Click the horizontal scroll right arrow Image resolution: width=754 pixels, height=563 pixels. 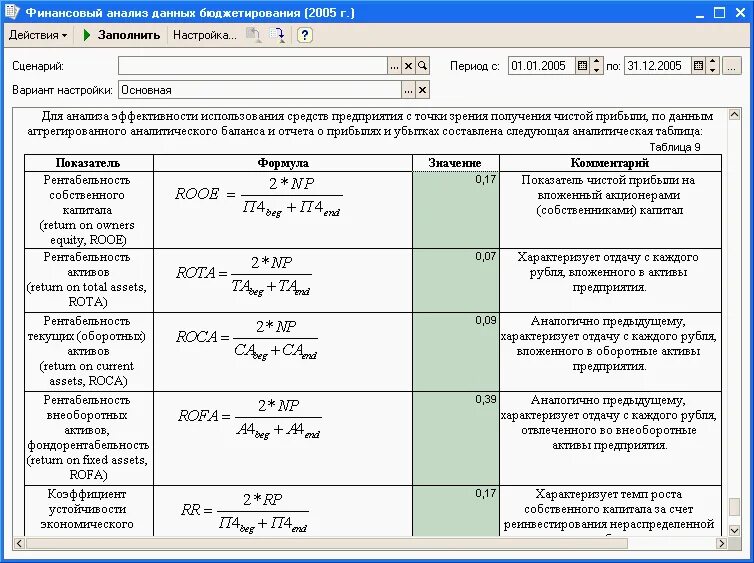pyautogui.click(x=721, y=544)
